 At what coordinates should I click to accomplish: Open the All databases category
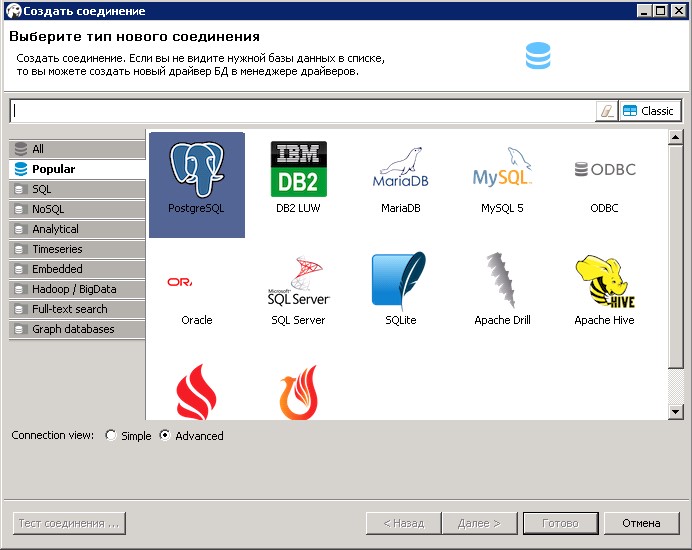click(x=77, y=149)
